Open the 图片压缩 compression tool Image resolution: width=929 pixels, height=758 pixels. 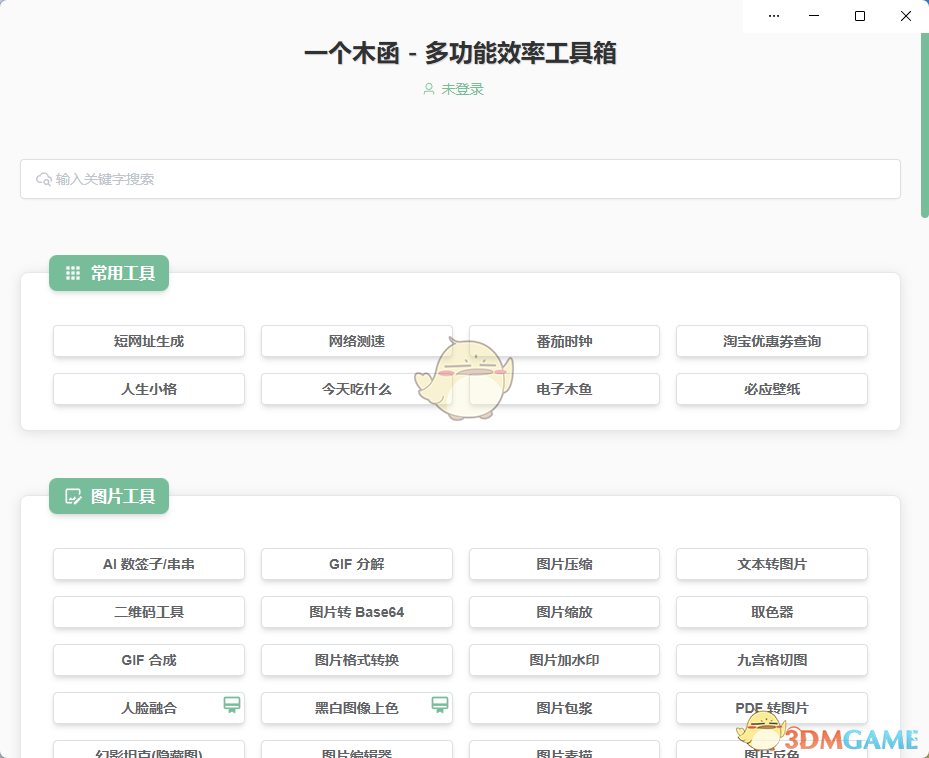564,564
